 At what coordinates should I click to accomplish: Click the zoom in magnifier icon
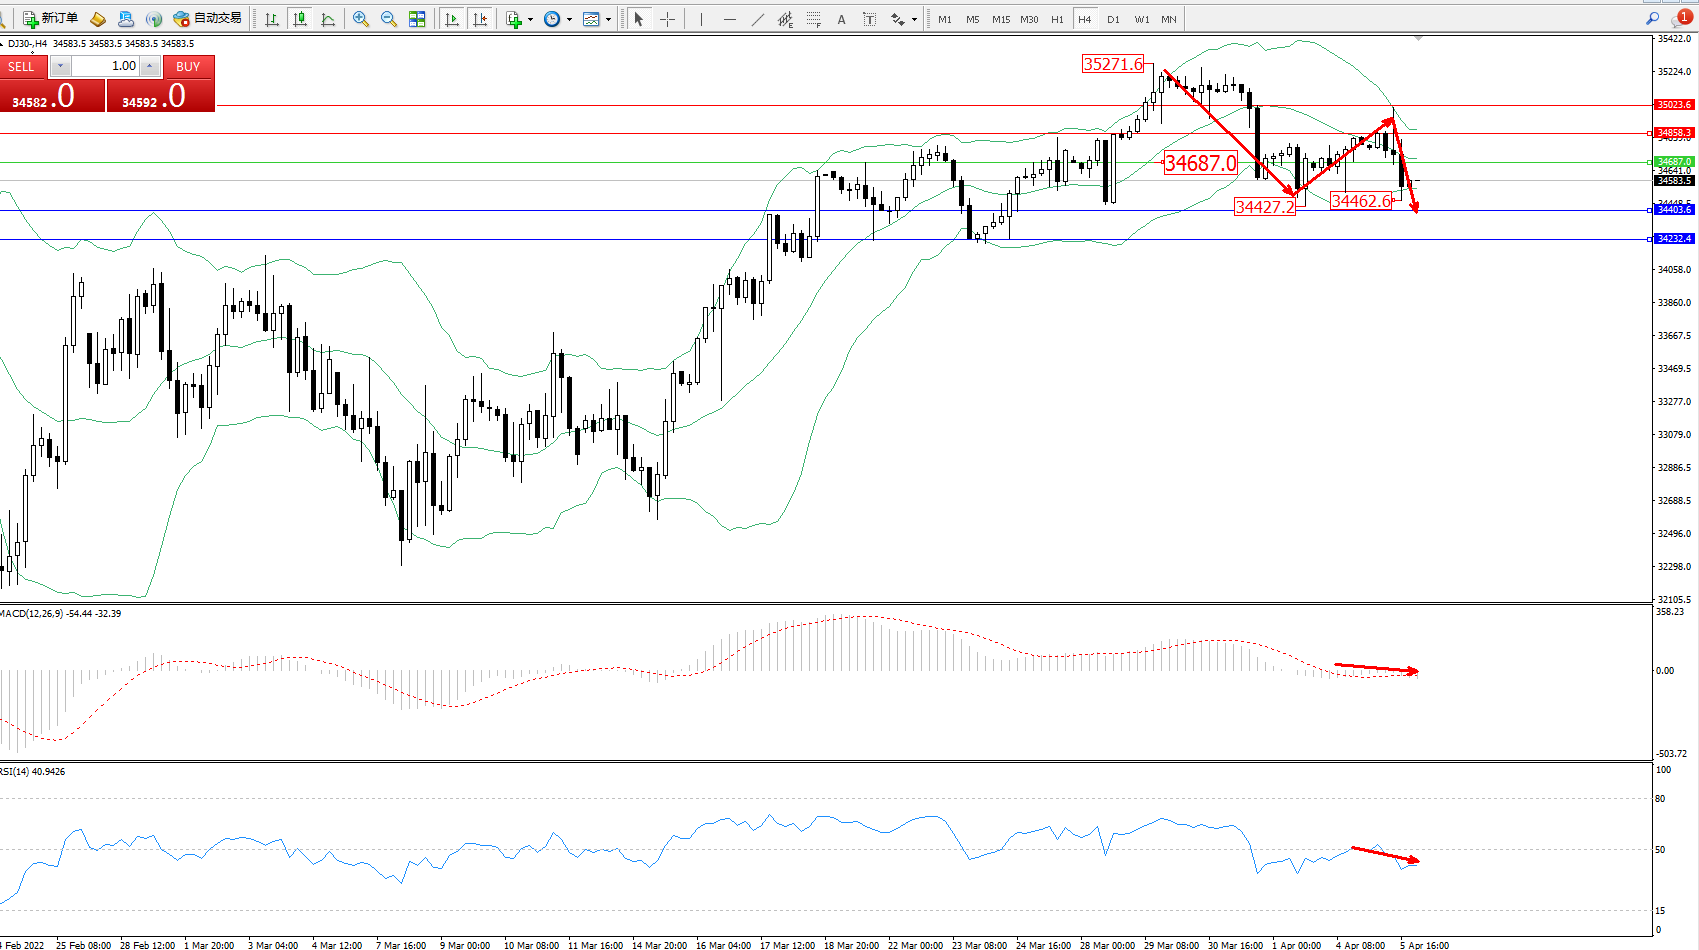coord(361,19)
